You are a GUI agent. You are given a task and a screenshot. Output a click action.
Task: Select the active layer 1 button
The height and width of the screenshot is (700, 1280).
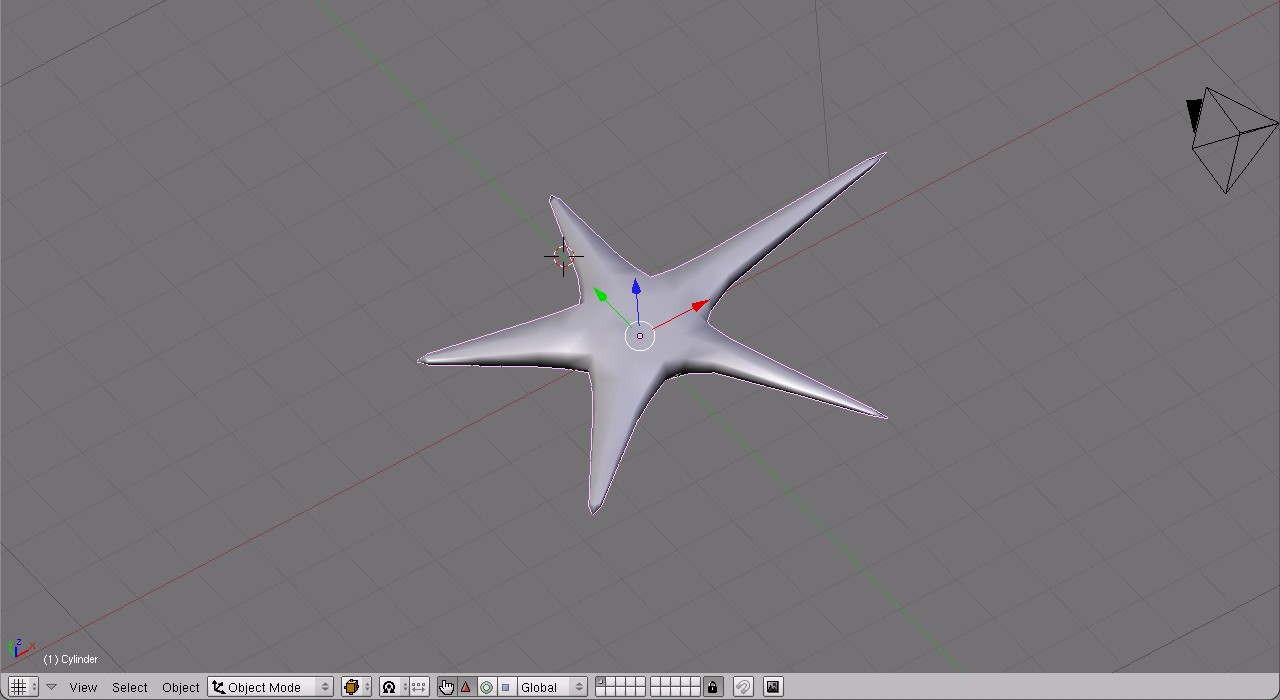pyautogui.click(x=600, y=682)
